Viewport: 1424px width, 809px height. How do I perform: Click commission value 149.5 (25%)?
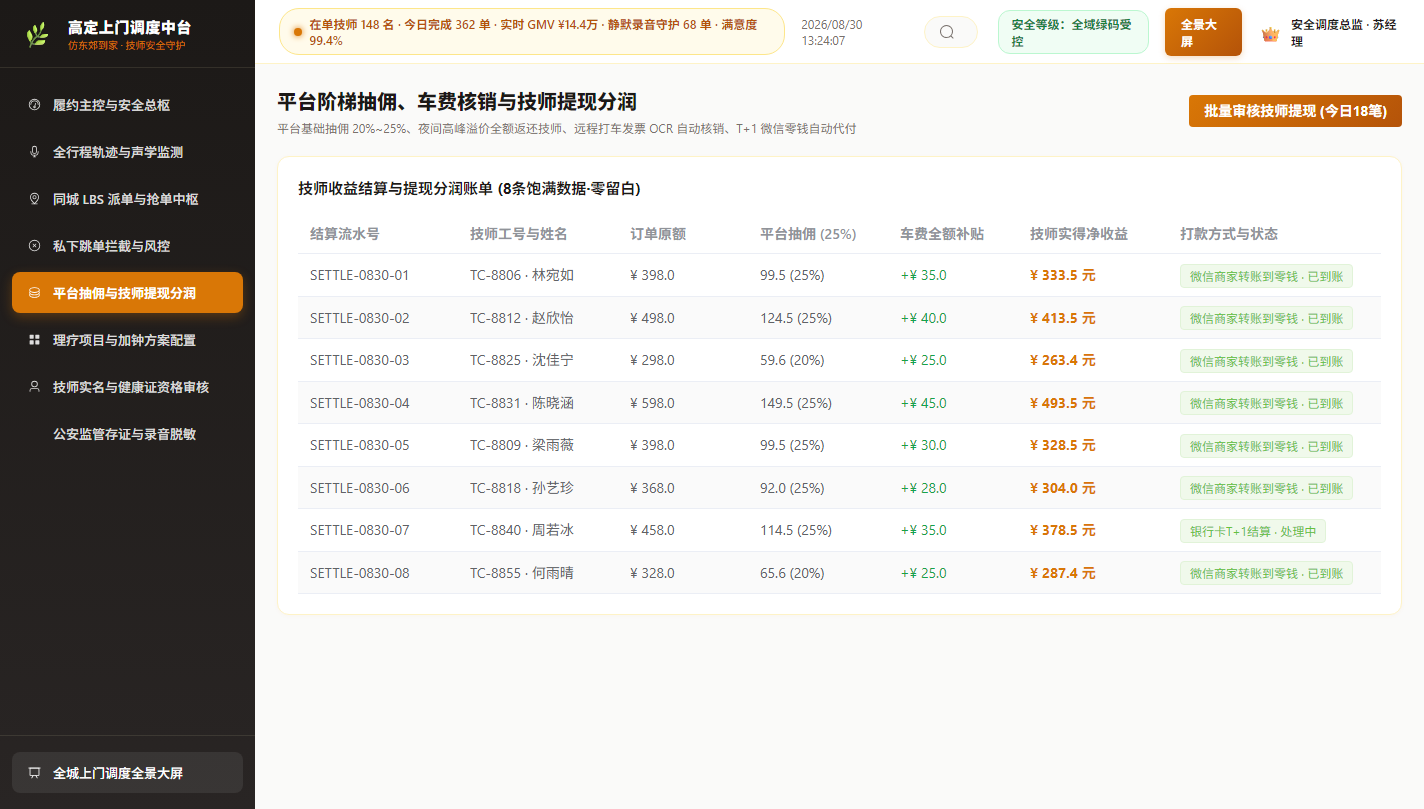pos(796,403)
